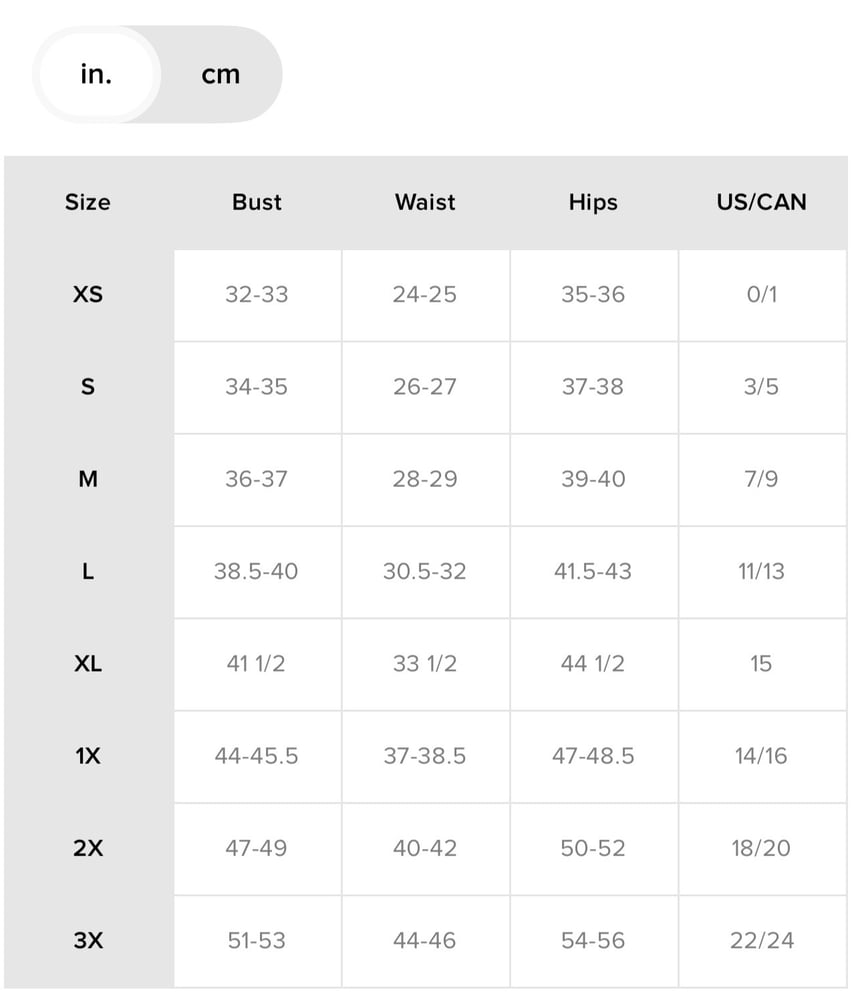The height and width of the screenshot is (1000, 858).
Task: Click the 47-48.5 hips cell
Action: tap(593, 756)
